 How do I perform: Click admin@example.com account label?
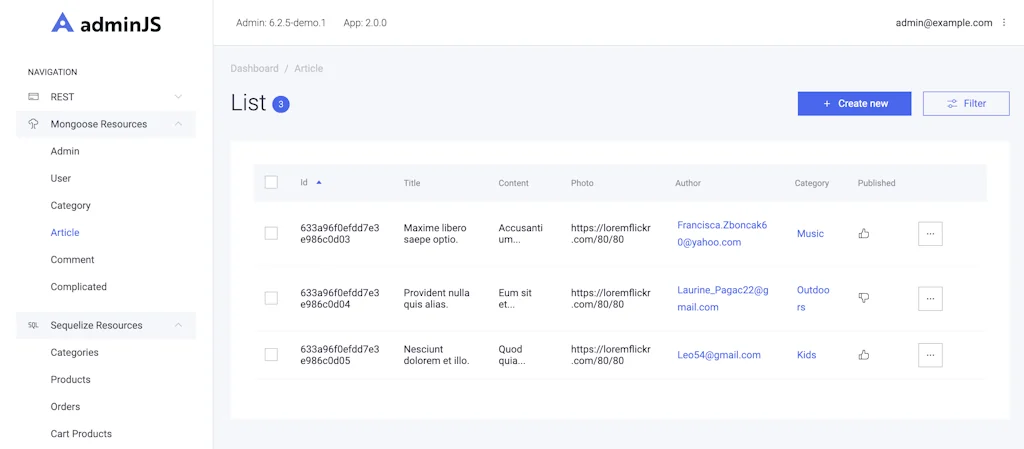tap(944, 23)
